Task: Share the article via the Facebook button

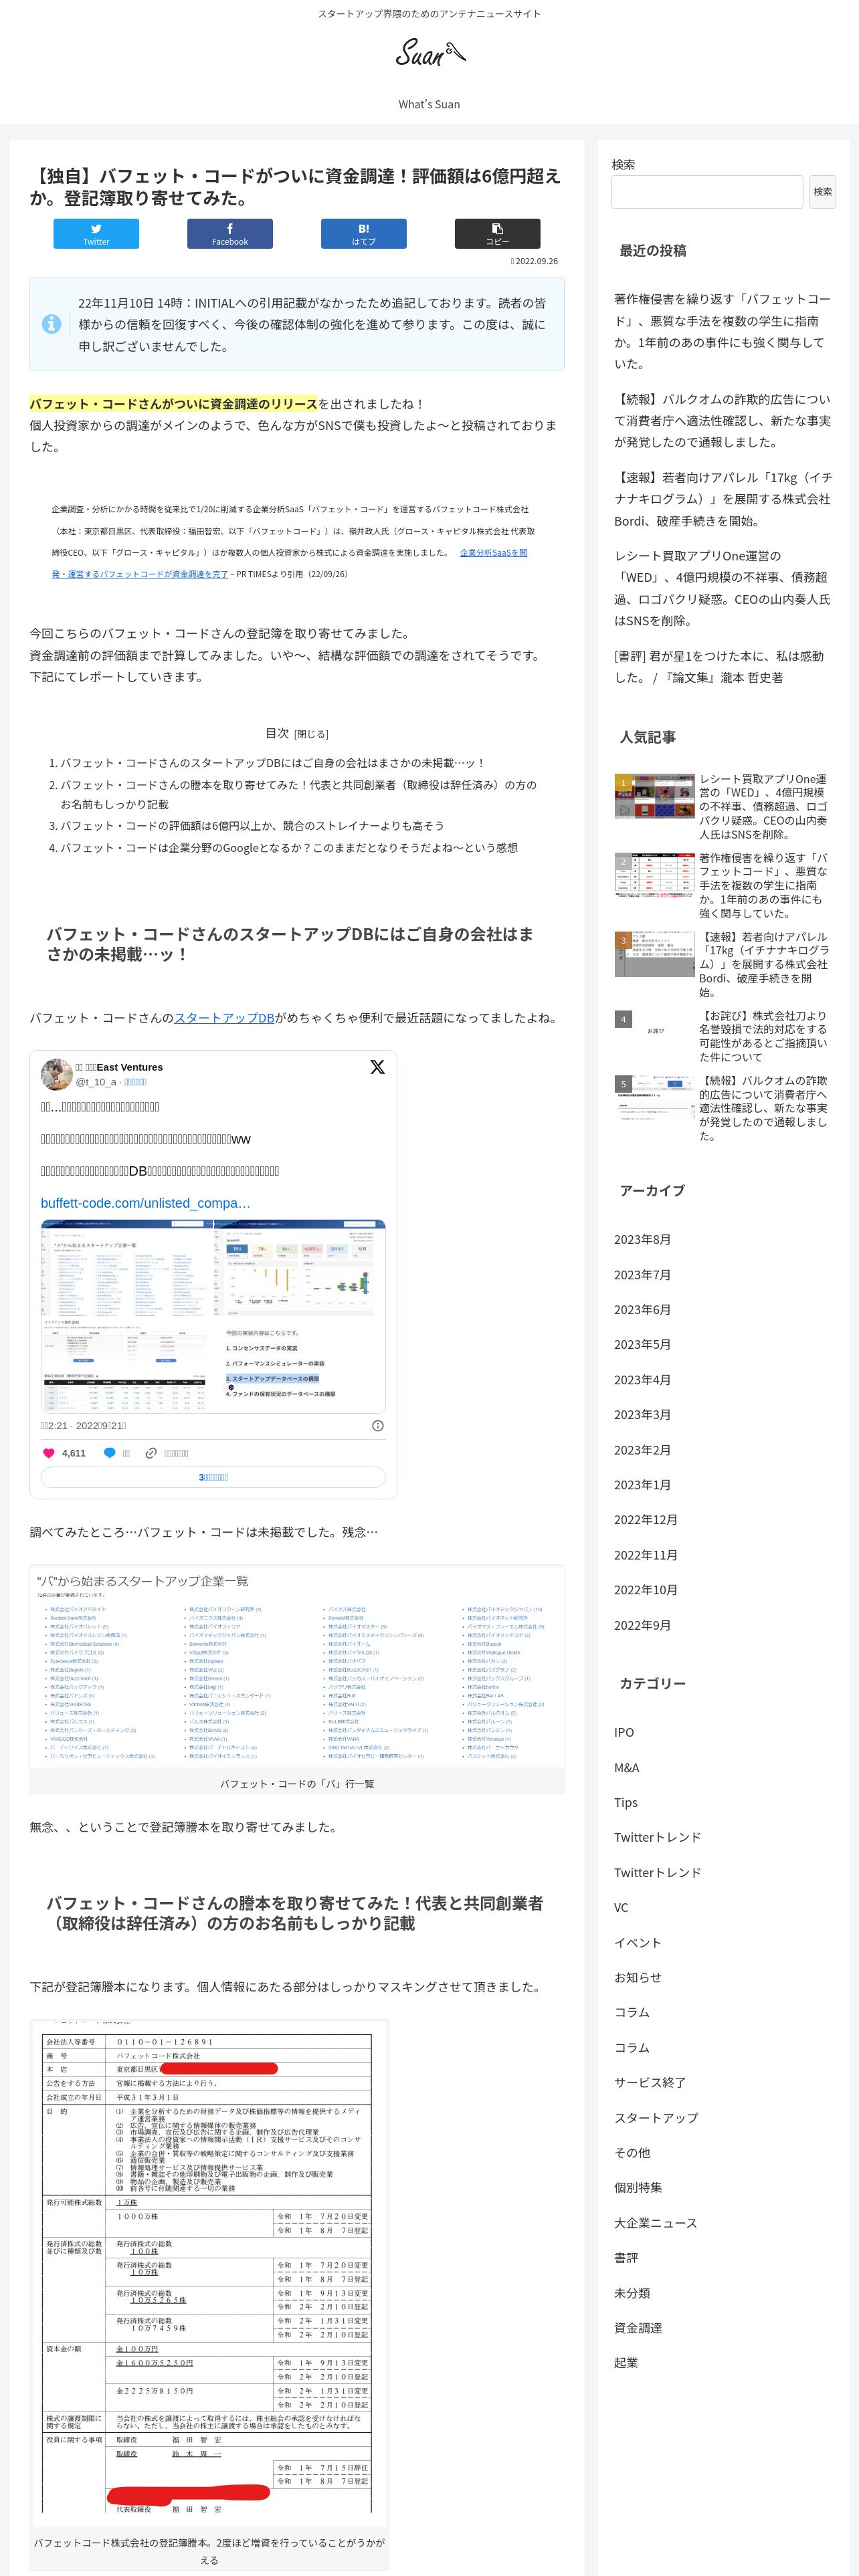Action: point(230,234)
